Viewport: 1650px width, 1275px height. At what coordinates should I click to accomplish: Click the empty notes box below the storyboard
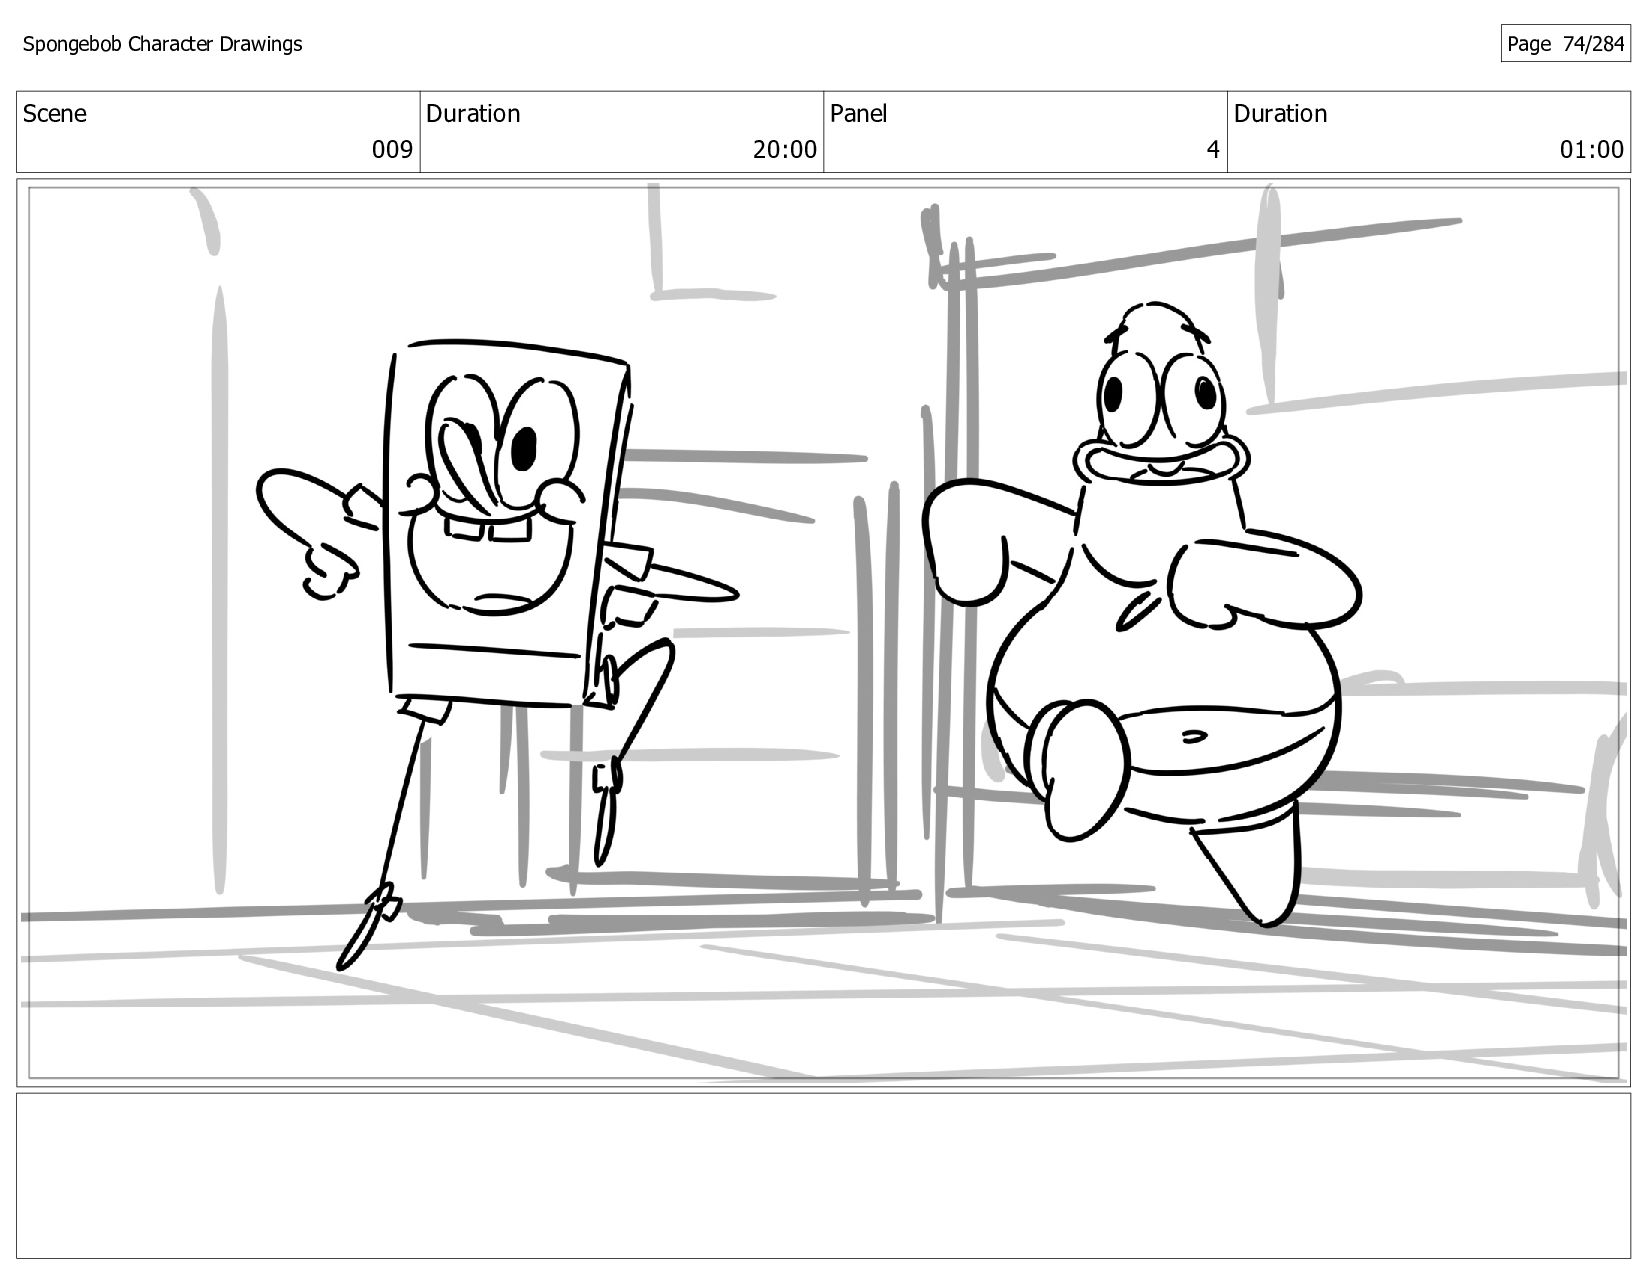pyautogui.click(x=823, y=1176)
